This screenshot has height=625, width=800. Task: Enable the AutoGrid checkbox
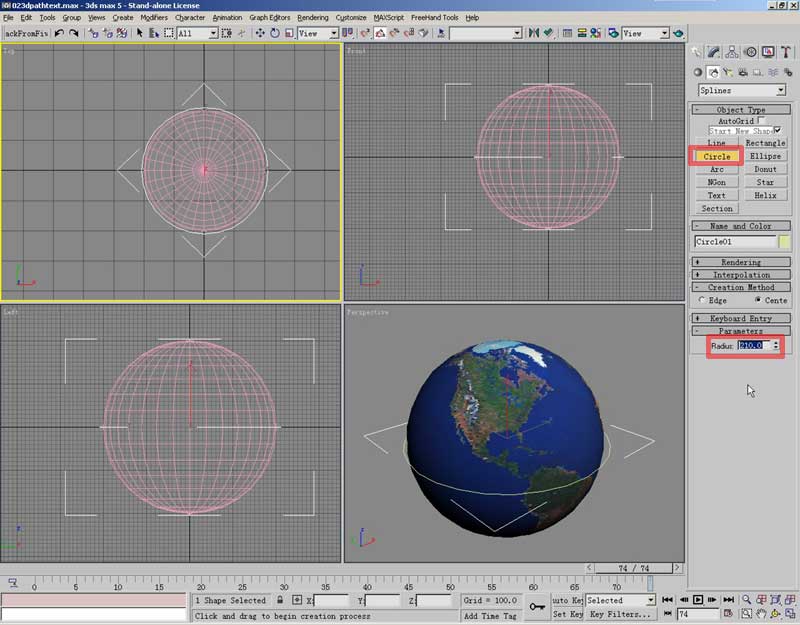click(762, 120)
